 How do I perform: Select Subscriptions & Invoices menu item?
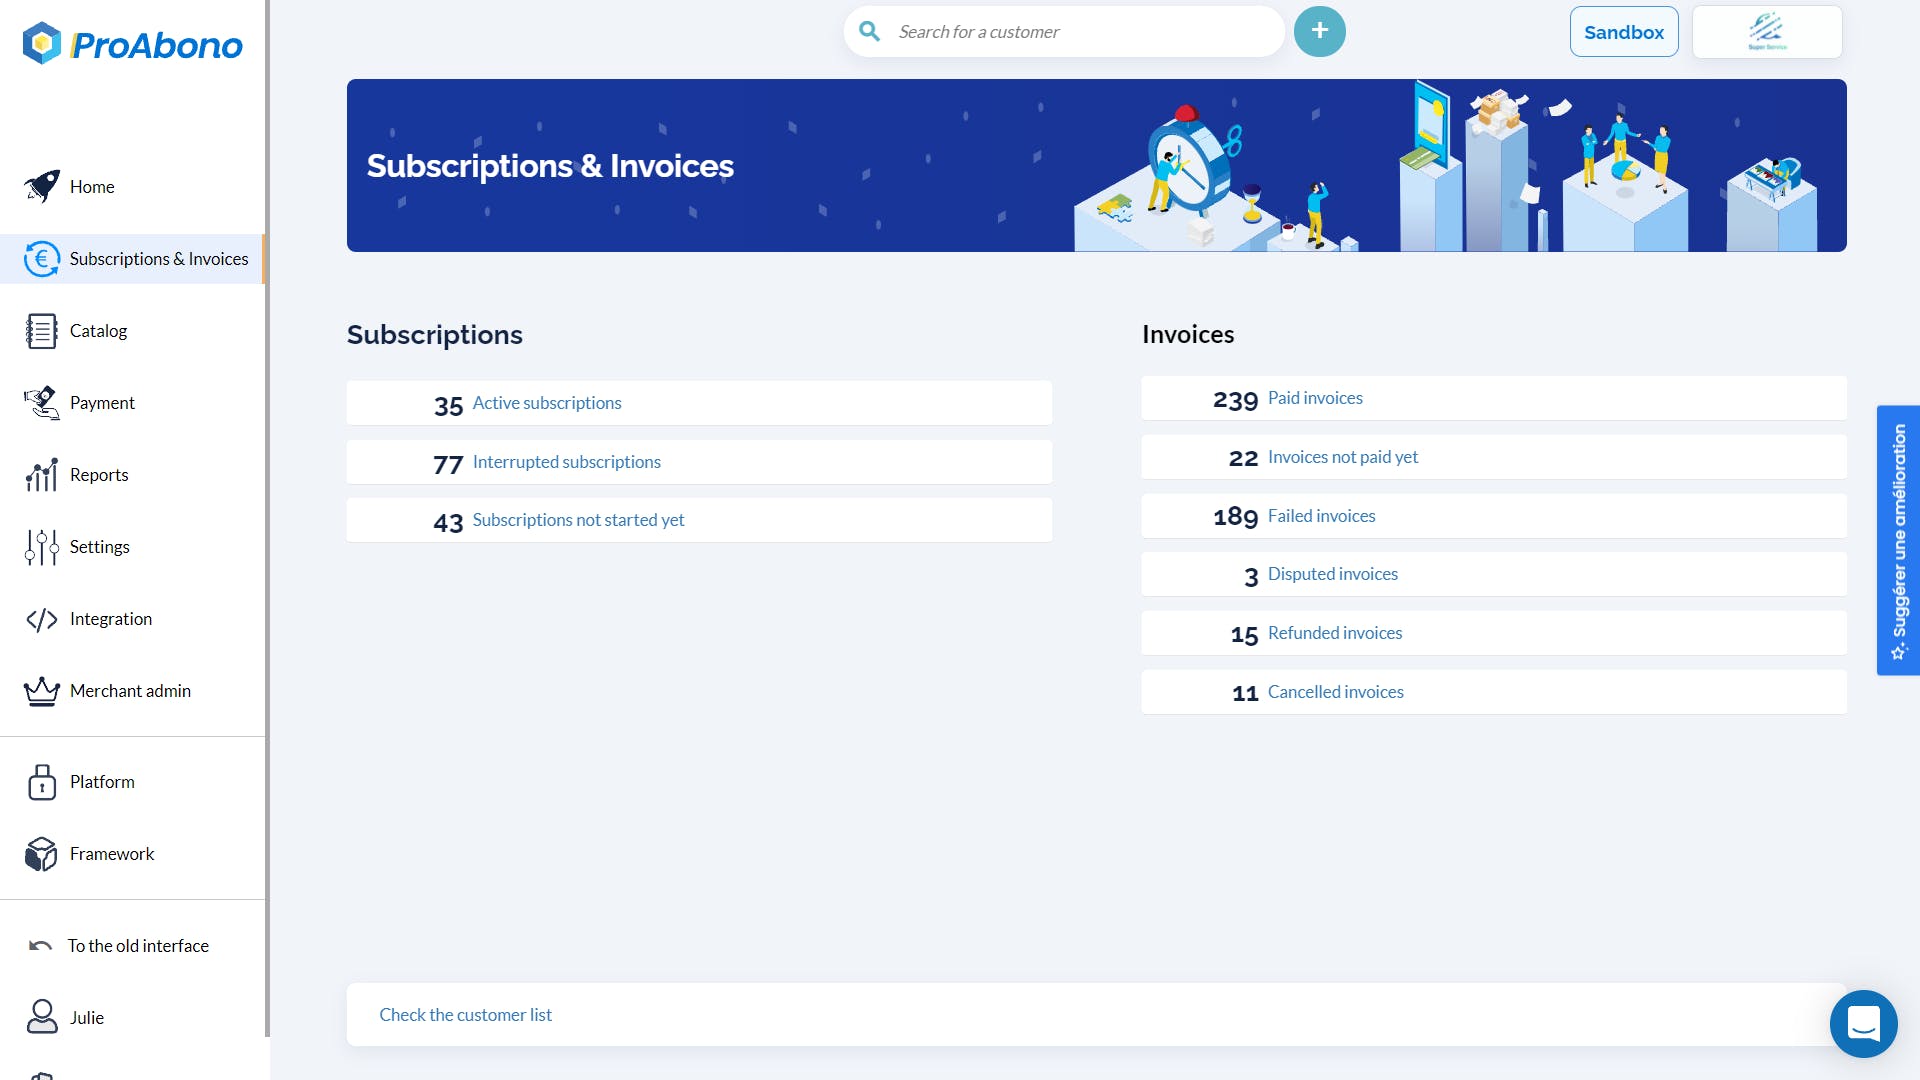(158, 259)
